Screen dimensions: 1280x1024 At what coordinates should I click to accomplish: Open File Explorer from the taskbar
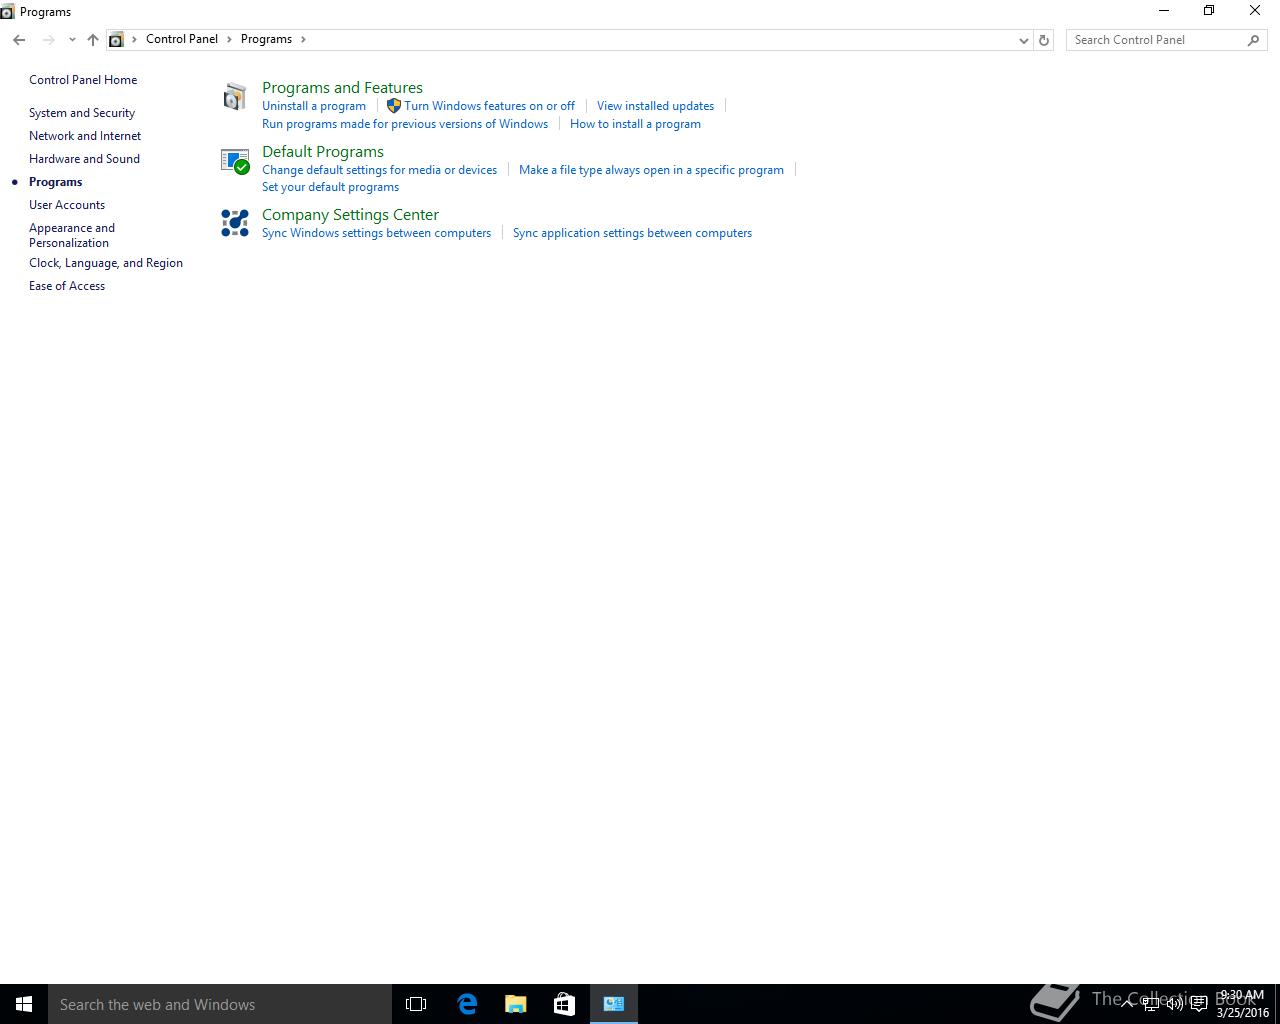coord(515,1004)
